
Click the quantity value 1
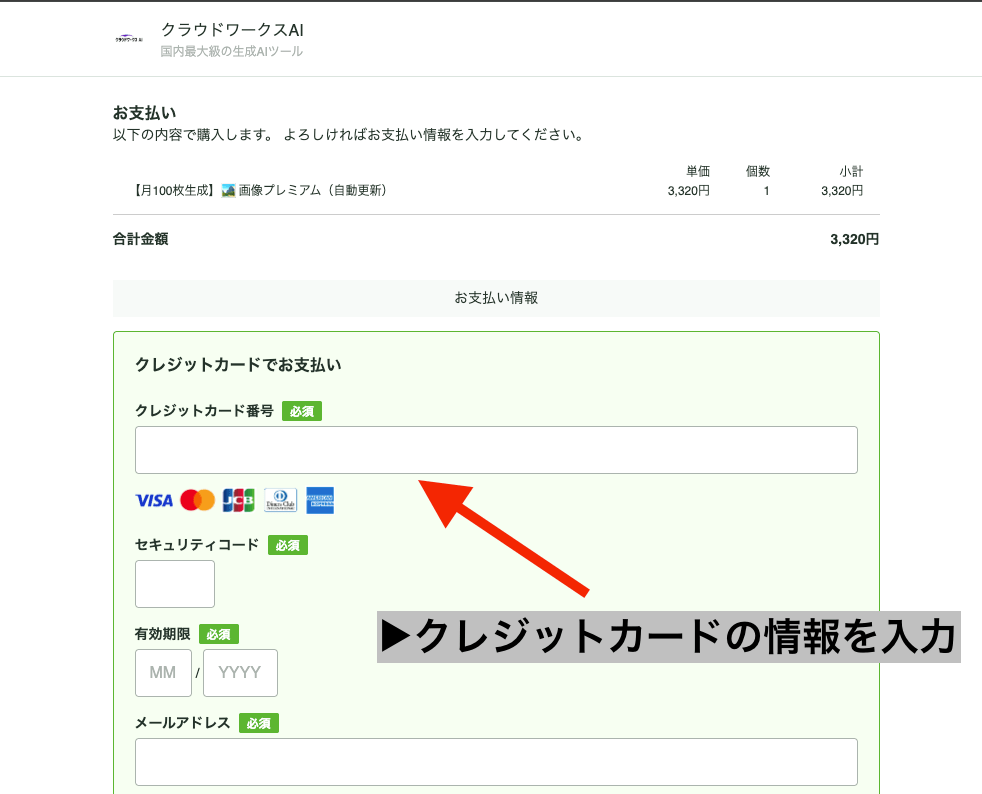click(x=766, y=190)
